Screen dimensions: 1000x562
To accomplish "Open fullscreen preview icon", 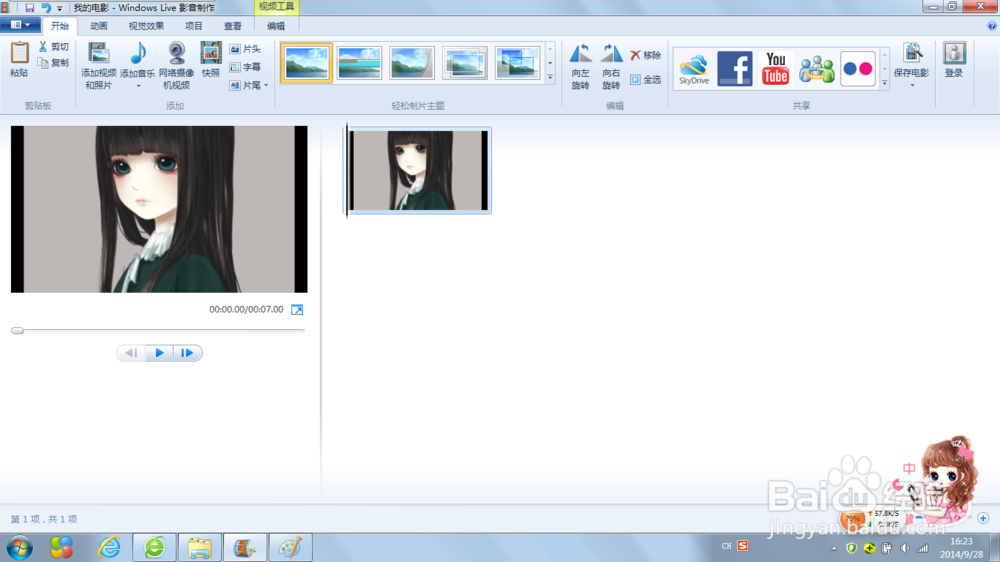I will click(x=297, y=309).
